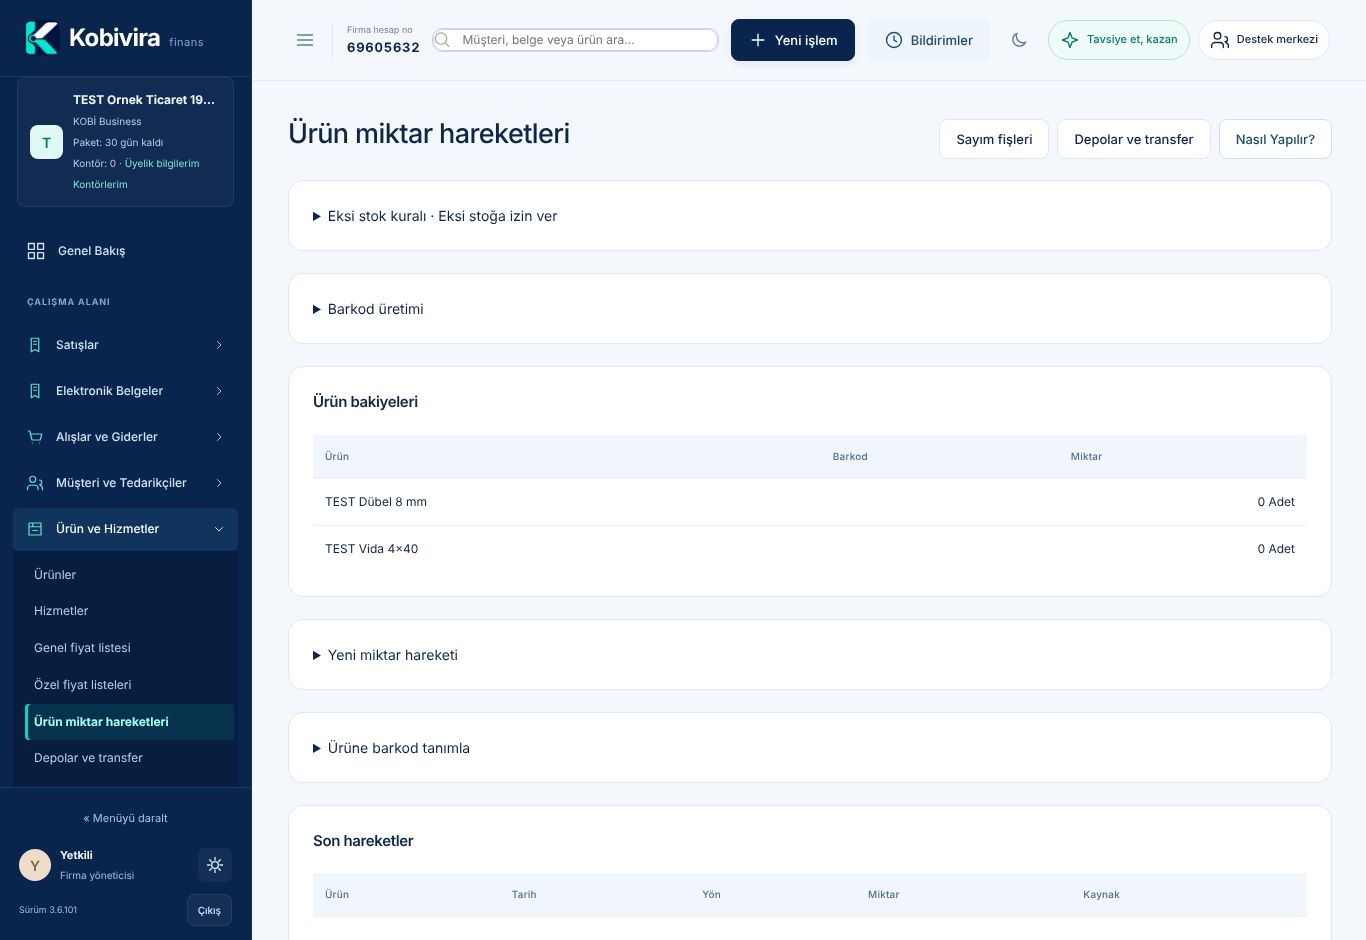Open the Destek merkezi button
Screen dimensions: 1366x940
(1264, 40)
